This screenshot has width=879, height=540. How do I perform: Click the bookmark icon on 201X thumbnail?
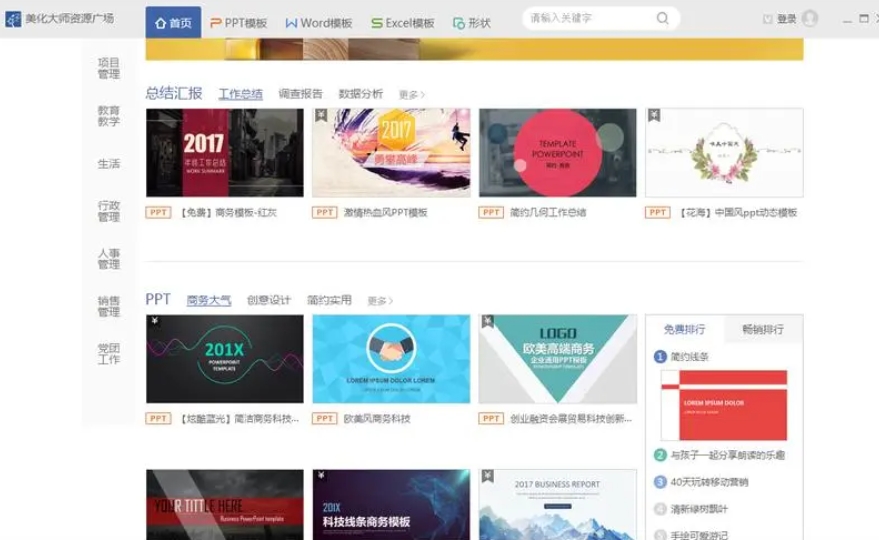click(x=154, y=321)
